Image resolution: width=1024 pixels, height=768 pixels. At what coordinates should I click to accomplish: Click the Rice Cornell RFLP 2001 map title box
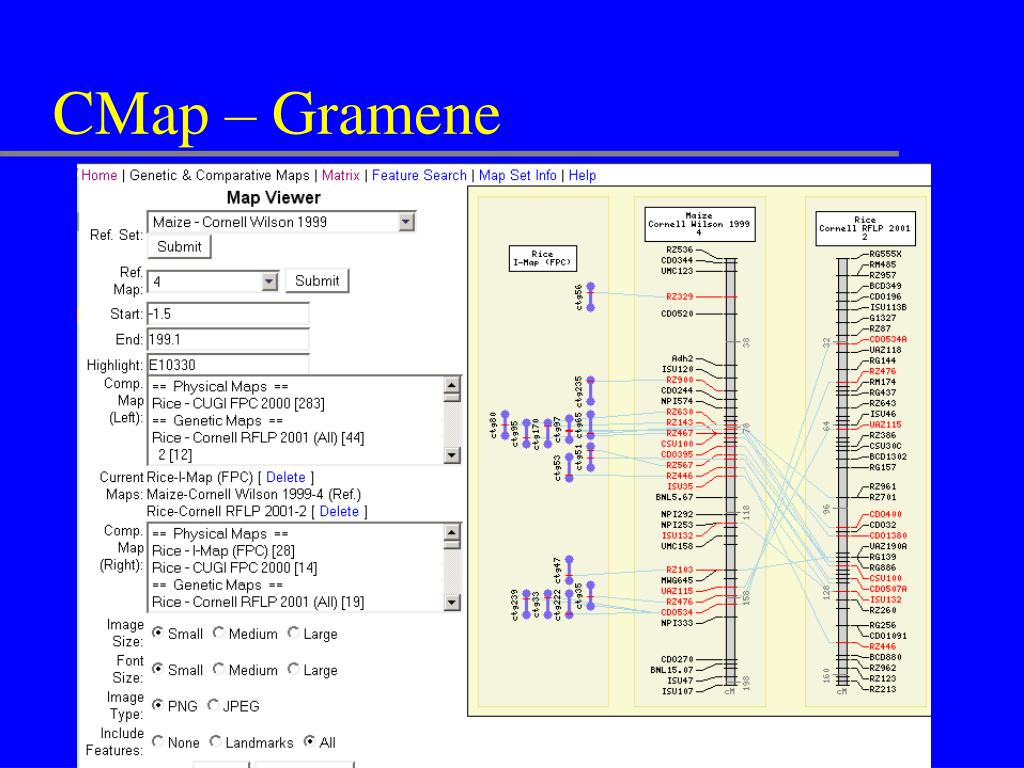(865, 229)
